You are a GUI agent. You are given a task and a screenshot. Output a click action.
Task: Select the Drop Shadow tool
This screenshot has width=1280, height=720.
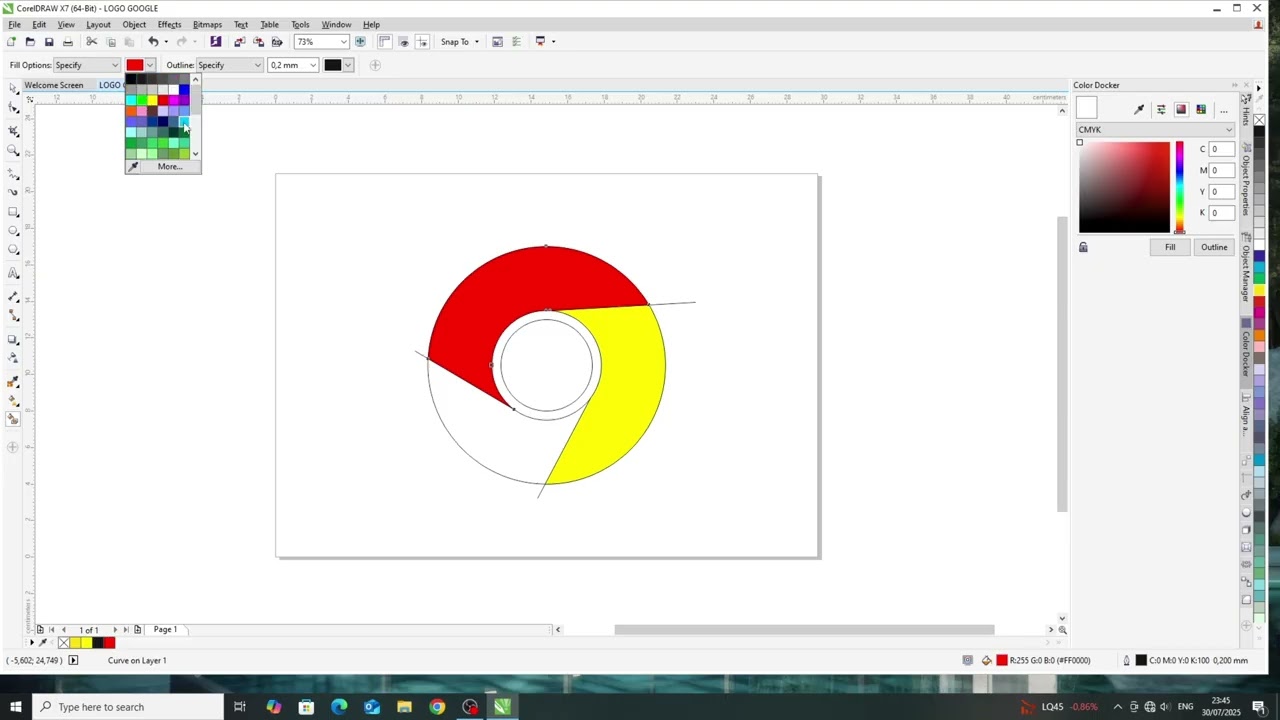(13, 340)
